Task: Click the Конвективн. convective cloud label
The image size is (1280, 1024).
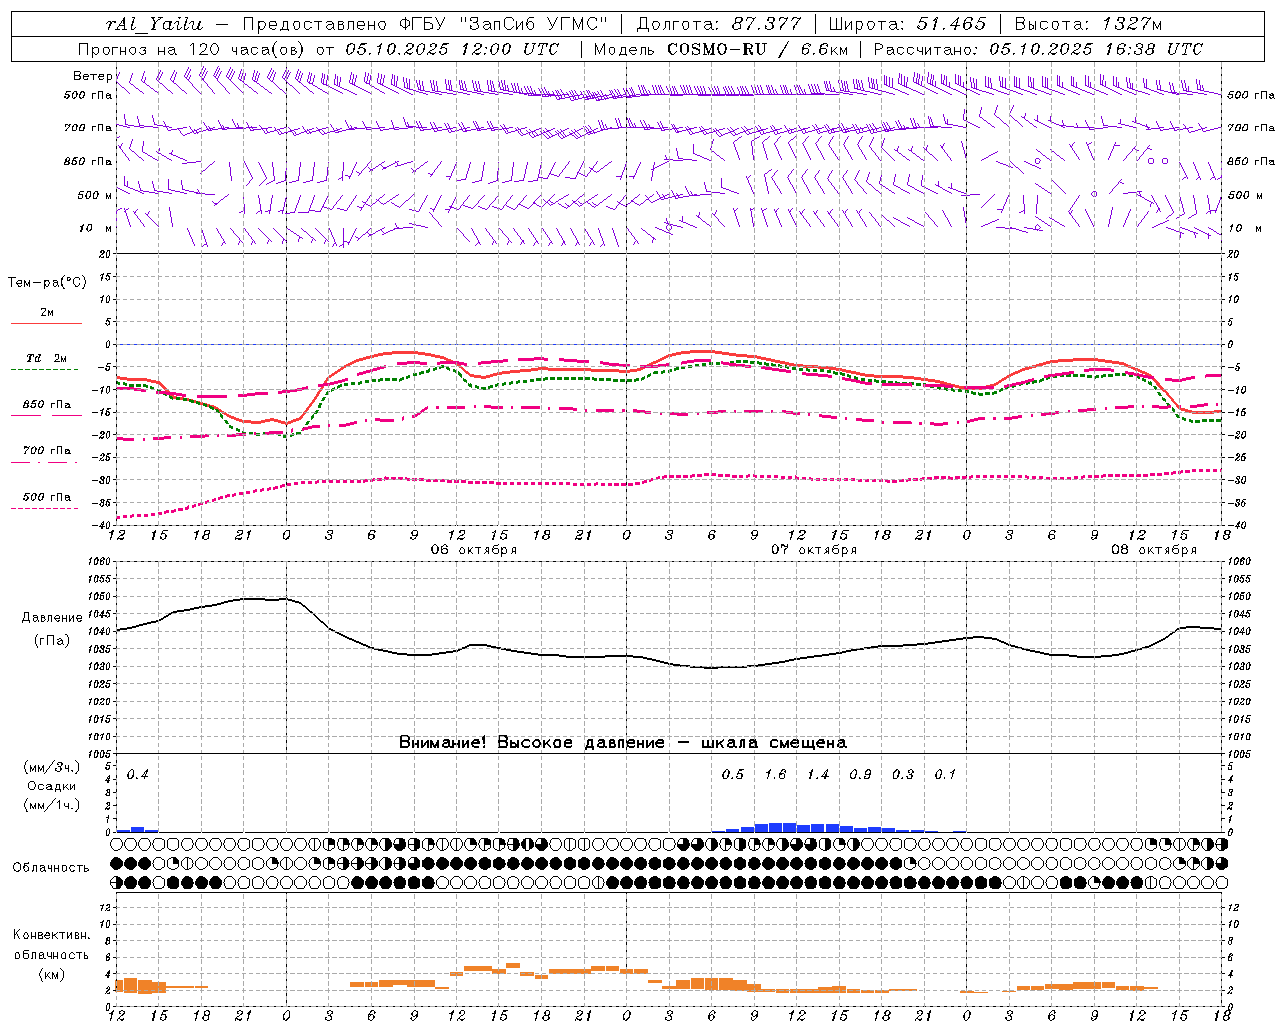Action: click(x=51, y=935)
